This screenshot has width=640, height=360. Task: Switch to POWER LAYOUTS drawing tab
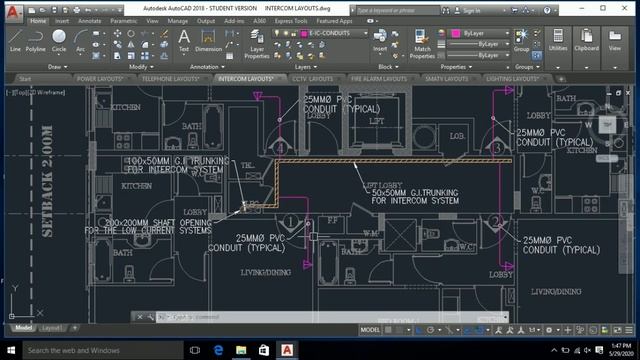click(x=100, y=79)
